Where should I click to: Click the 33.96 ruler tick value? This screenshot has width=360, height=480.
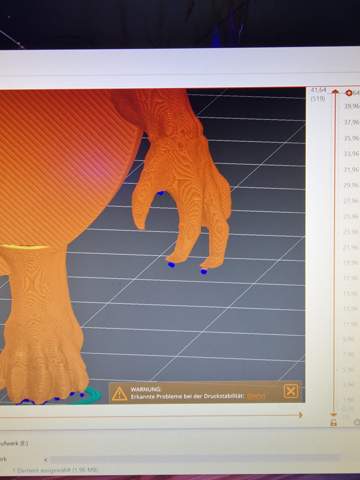tap(352, 154)
